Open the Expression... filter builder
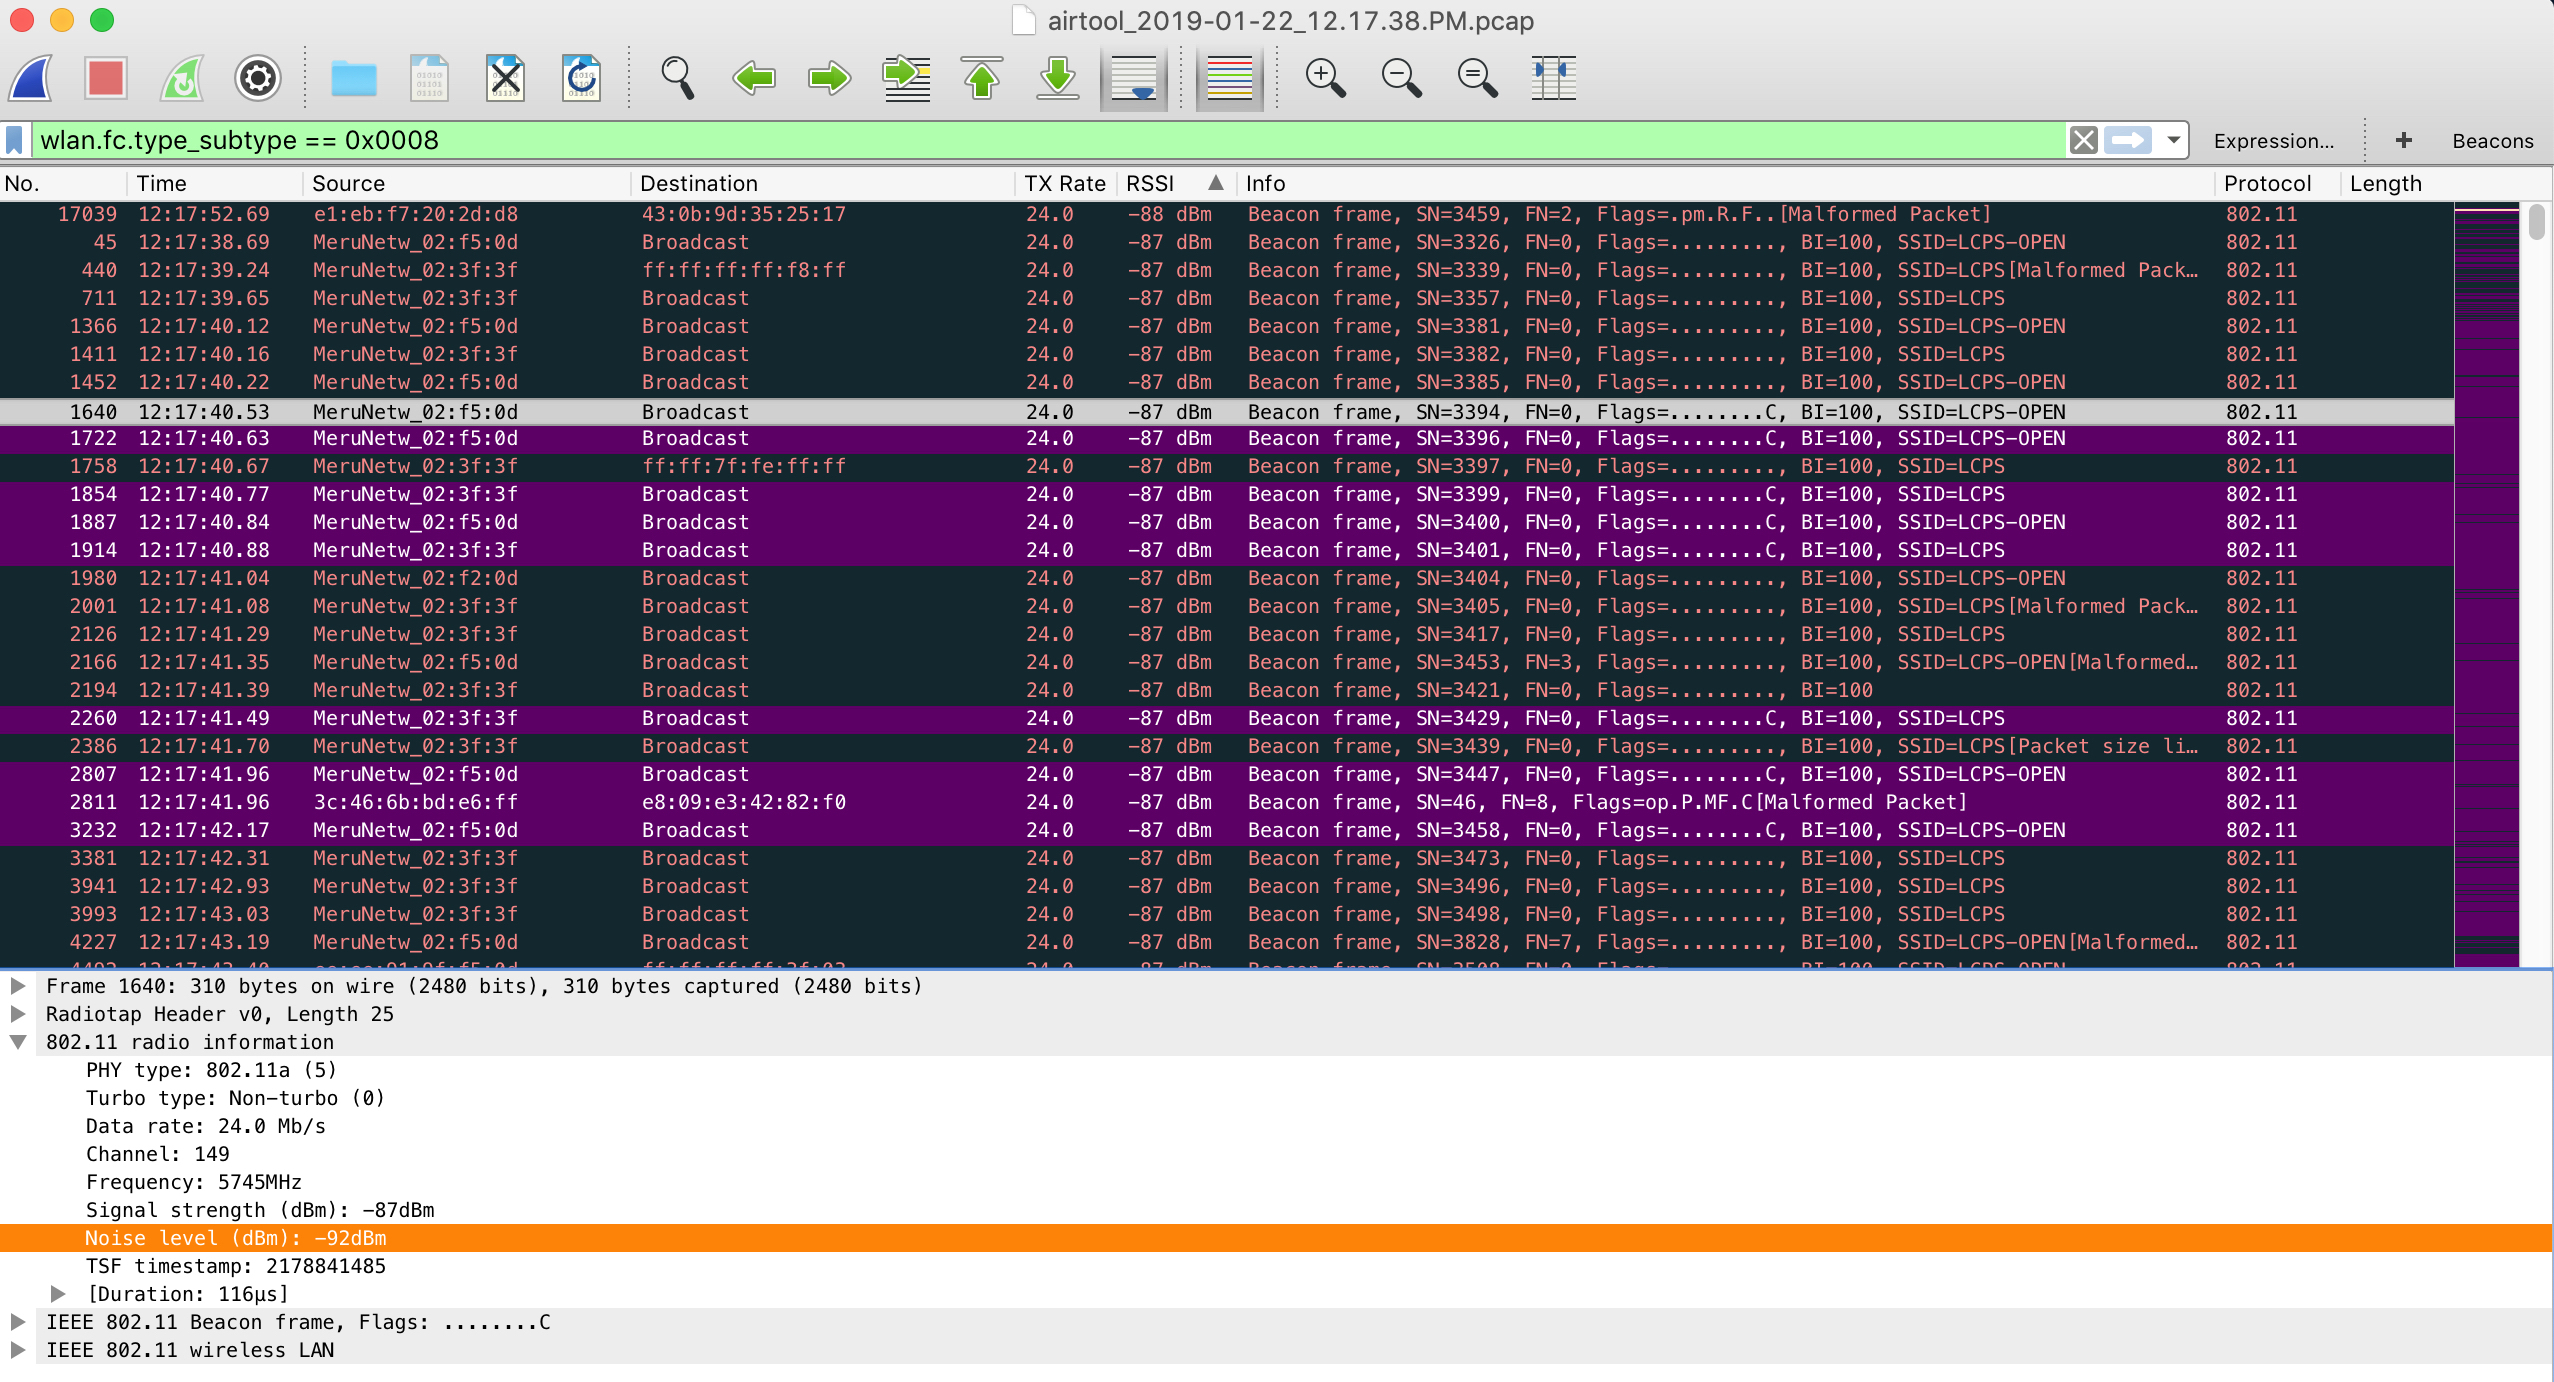The image size is (2554, 1382). [x=2273, y=141]
